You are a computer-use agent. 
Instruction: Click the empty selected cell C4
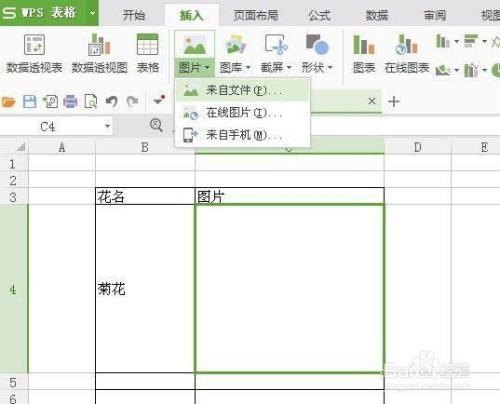point(289,289)
